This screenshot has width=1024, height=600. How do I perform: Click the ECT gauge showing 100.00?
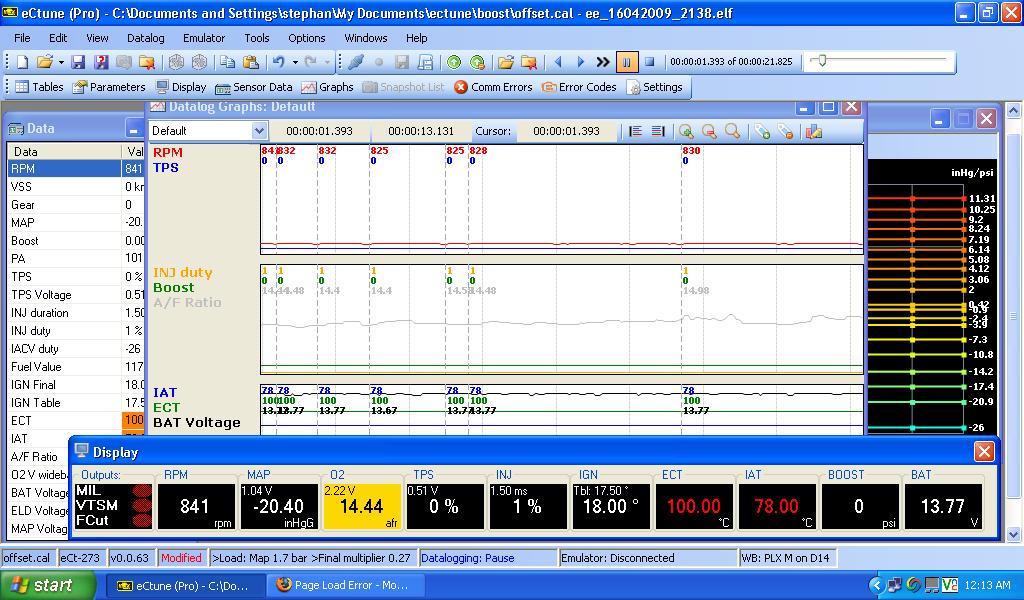pyautogui.click(x=694, y=506)
